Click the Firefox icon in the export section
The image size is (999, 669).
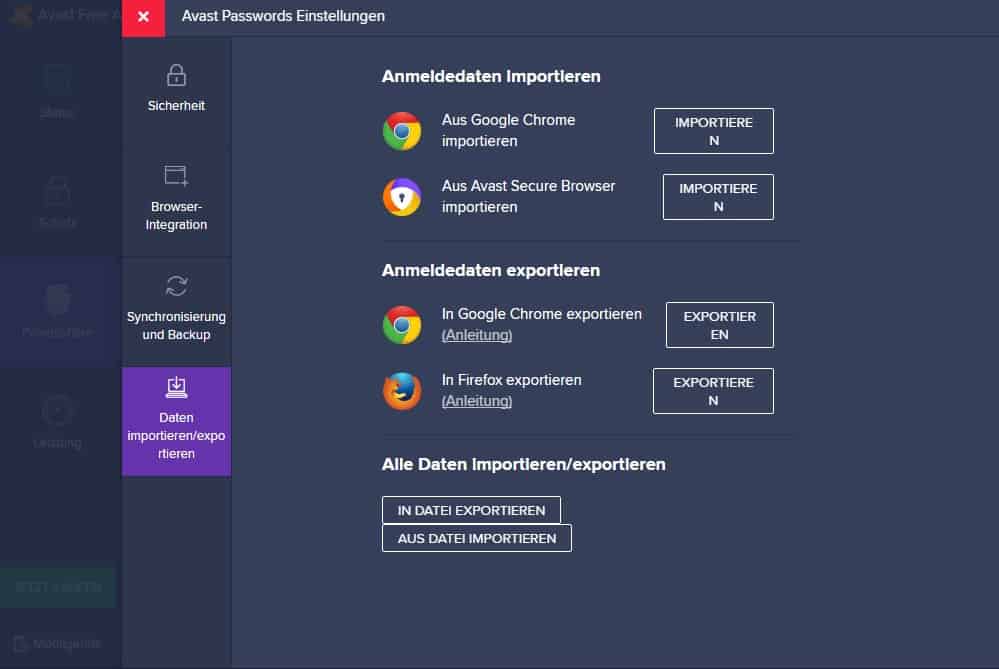coord(402,391)
